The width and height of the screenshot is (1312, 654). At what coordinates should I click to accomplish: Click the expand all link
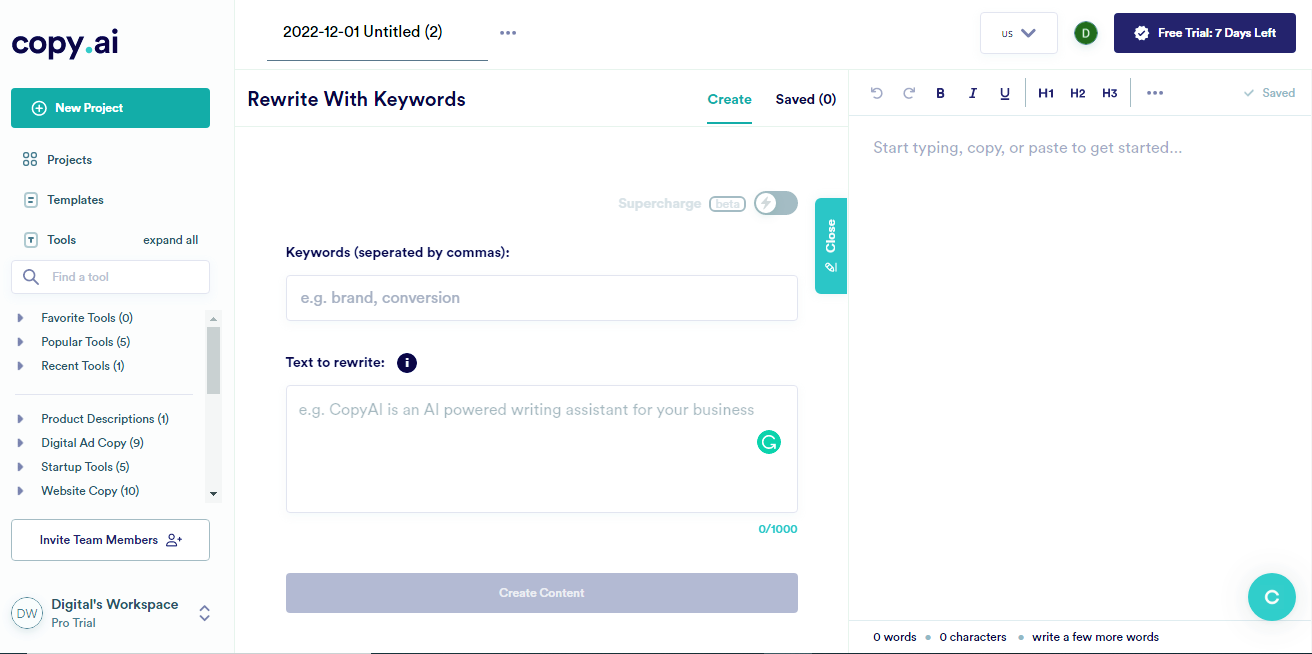click(x=171, y=240)
